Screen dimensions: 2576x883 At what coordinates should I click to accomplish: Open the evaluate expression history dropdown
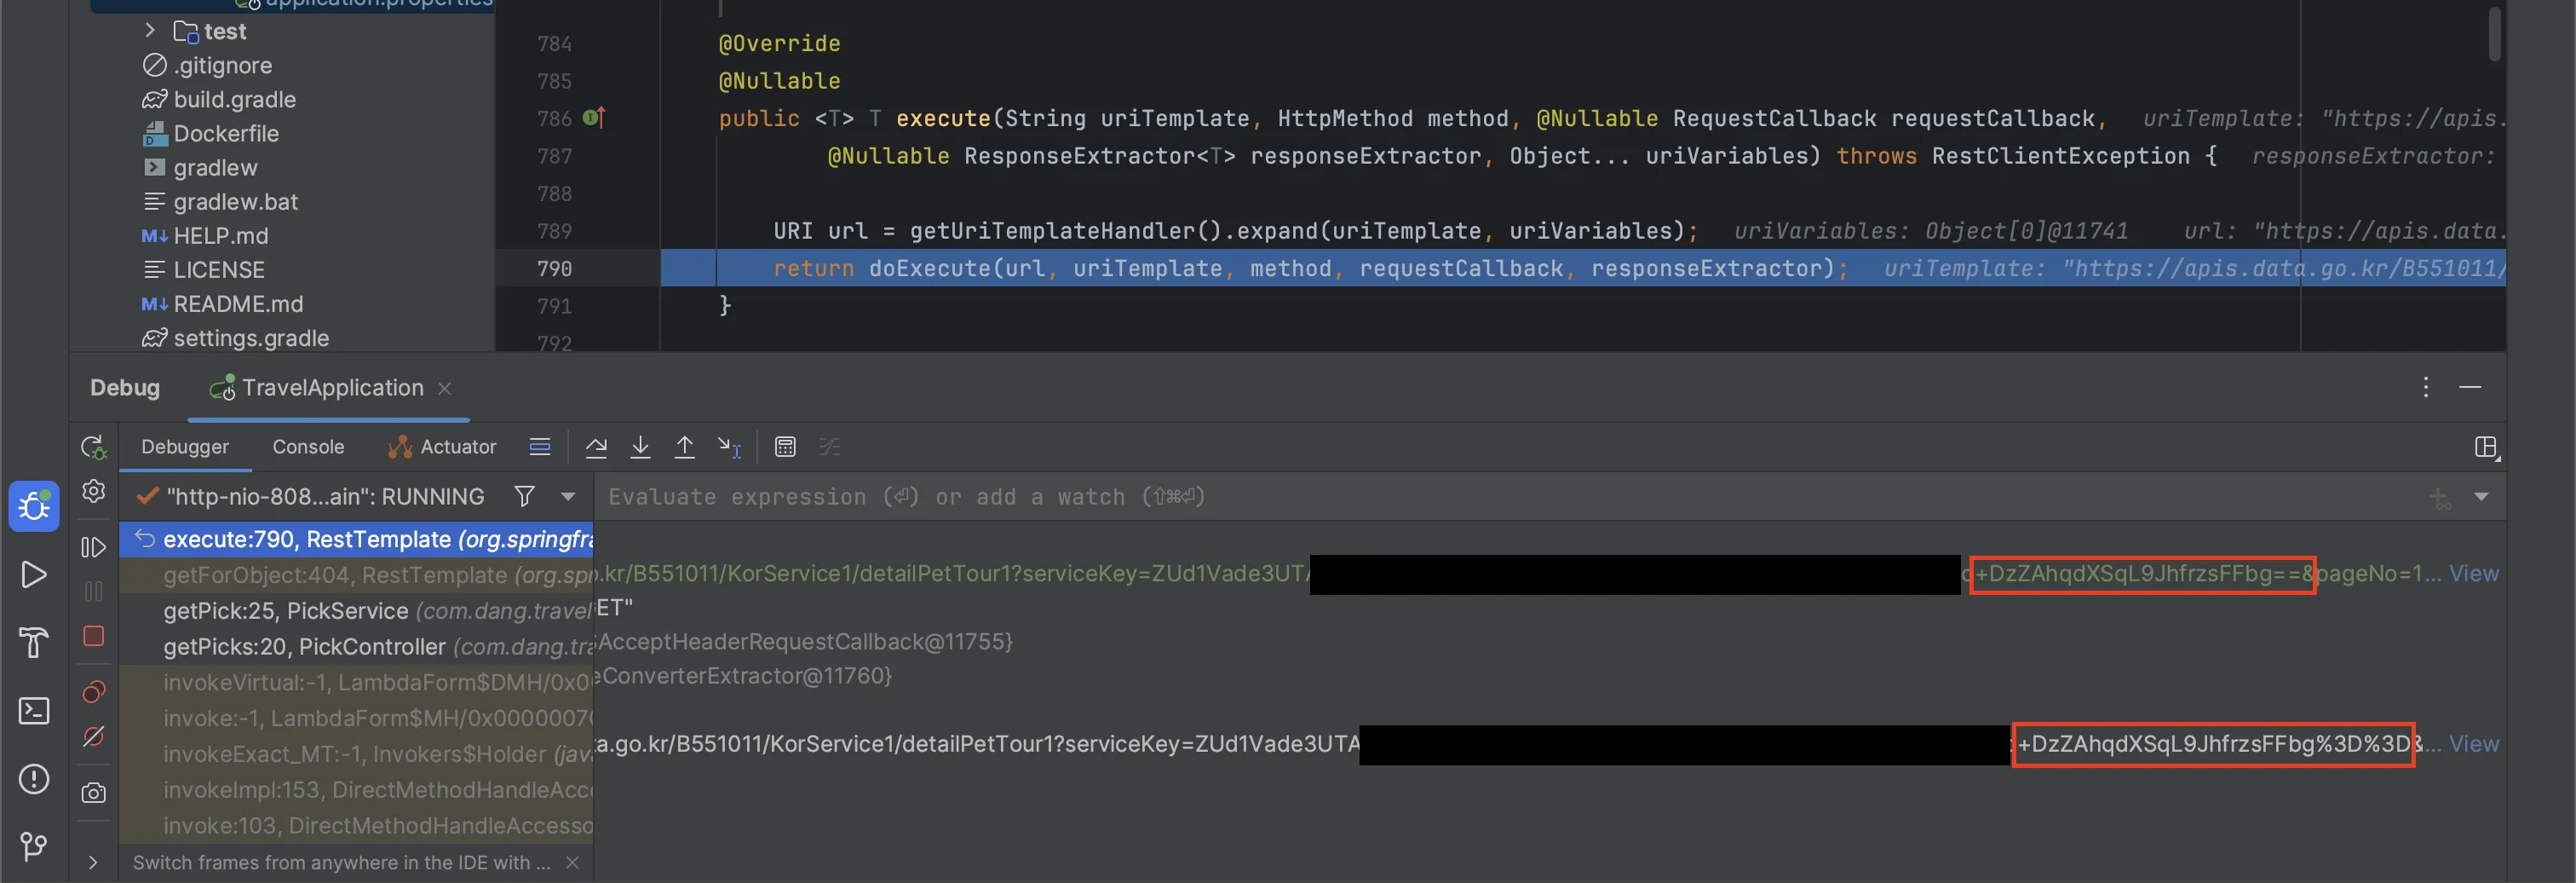click(2481, 496)
